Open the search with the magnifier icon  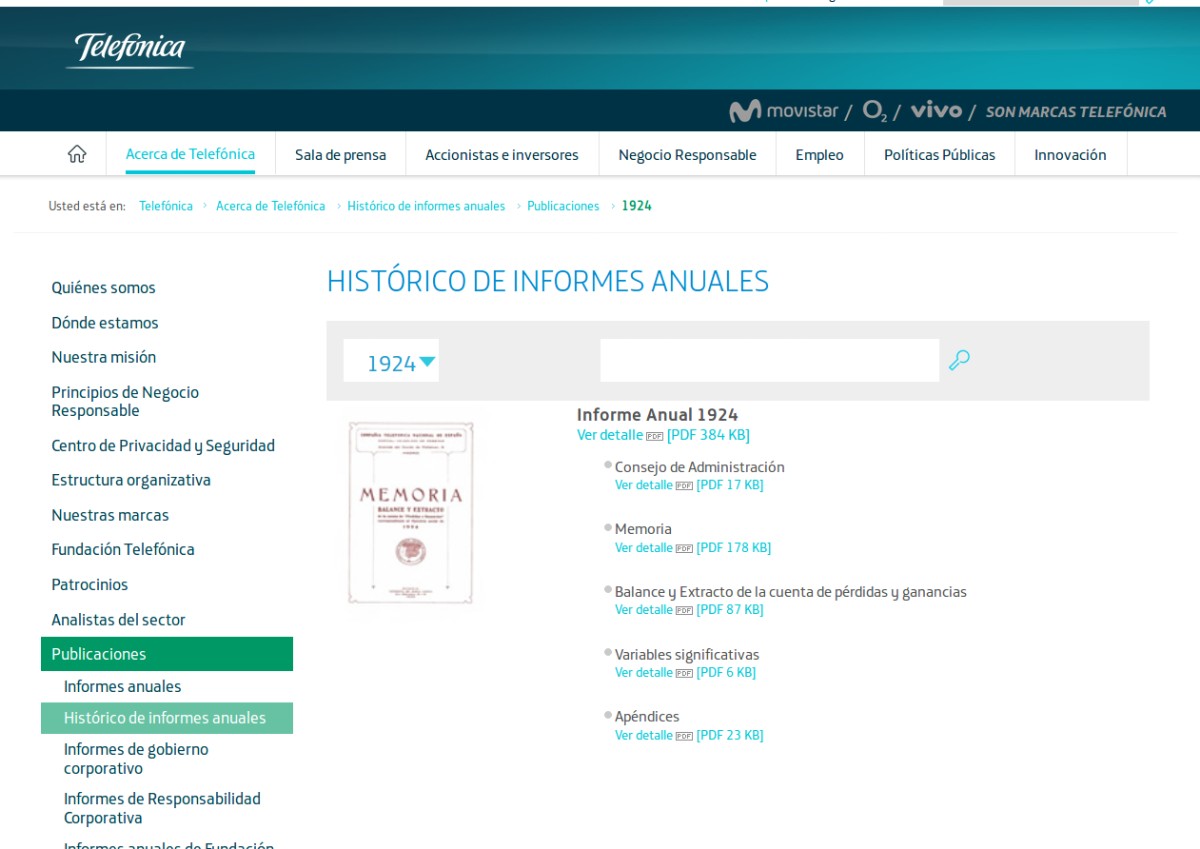(960, 360)
